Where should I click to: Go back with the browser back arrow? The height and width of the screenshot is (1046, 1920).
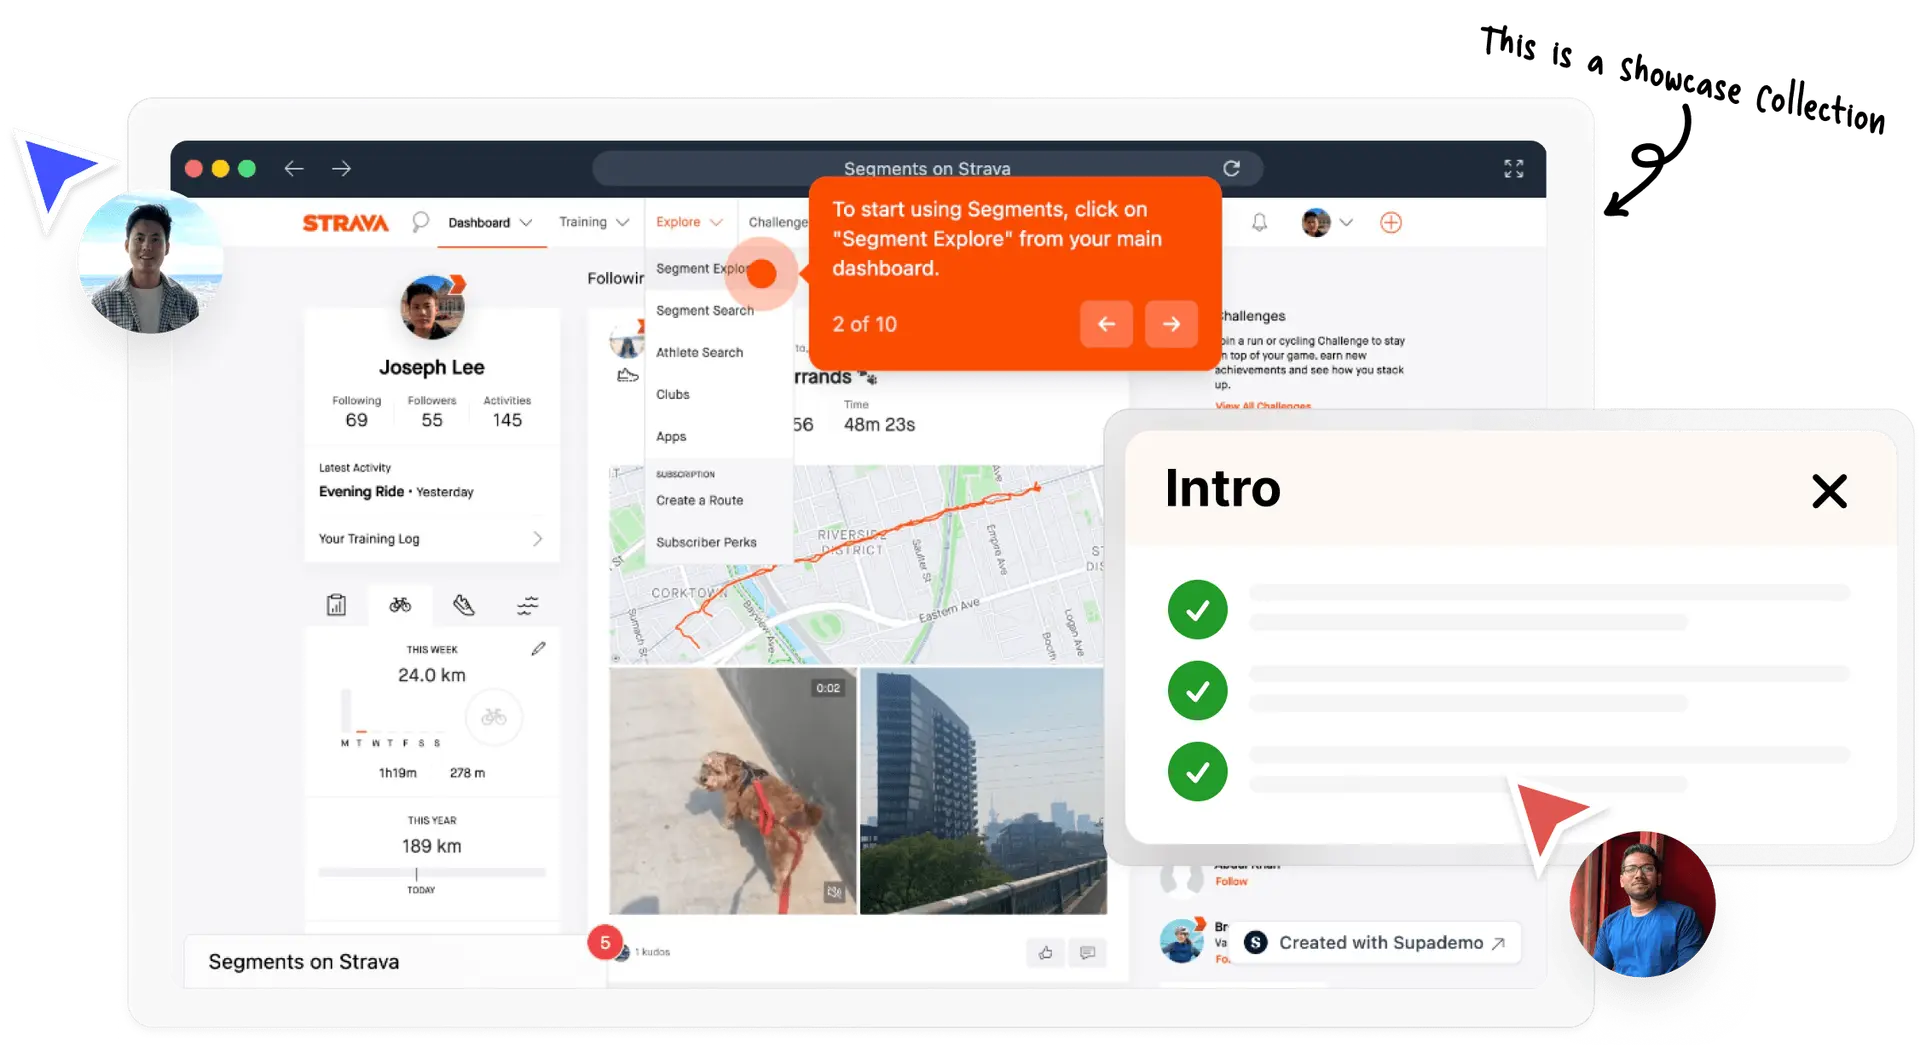[x=293, y=168]
